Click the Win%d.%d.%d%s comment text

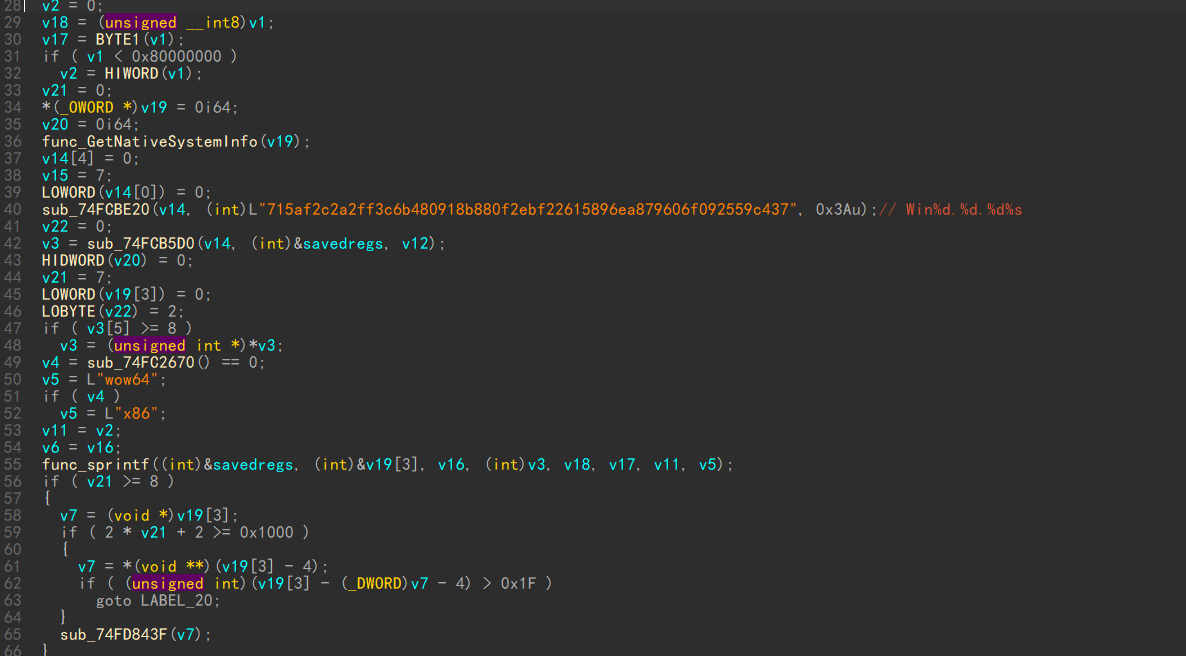tap(963, 209)
